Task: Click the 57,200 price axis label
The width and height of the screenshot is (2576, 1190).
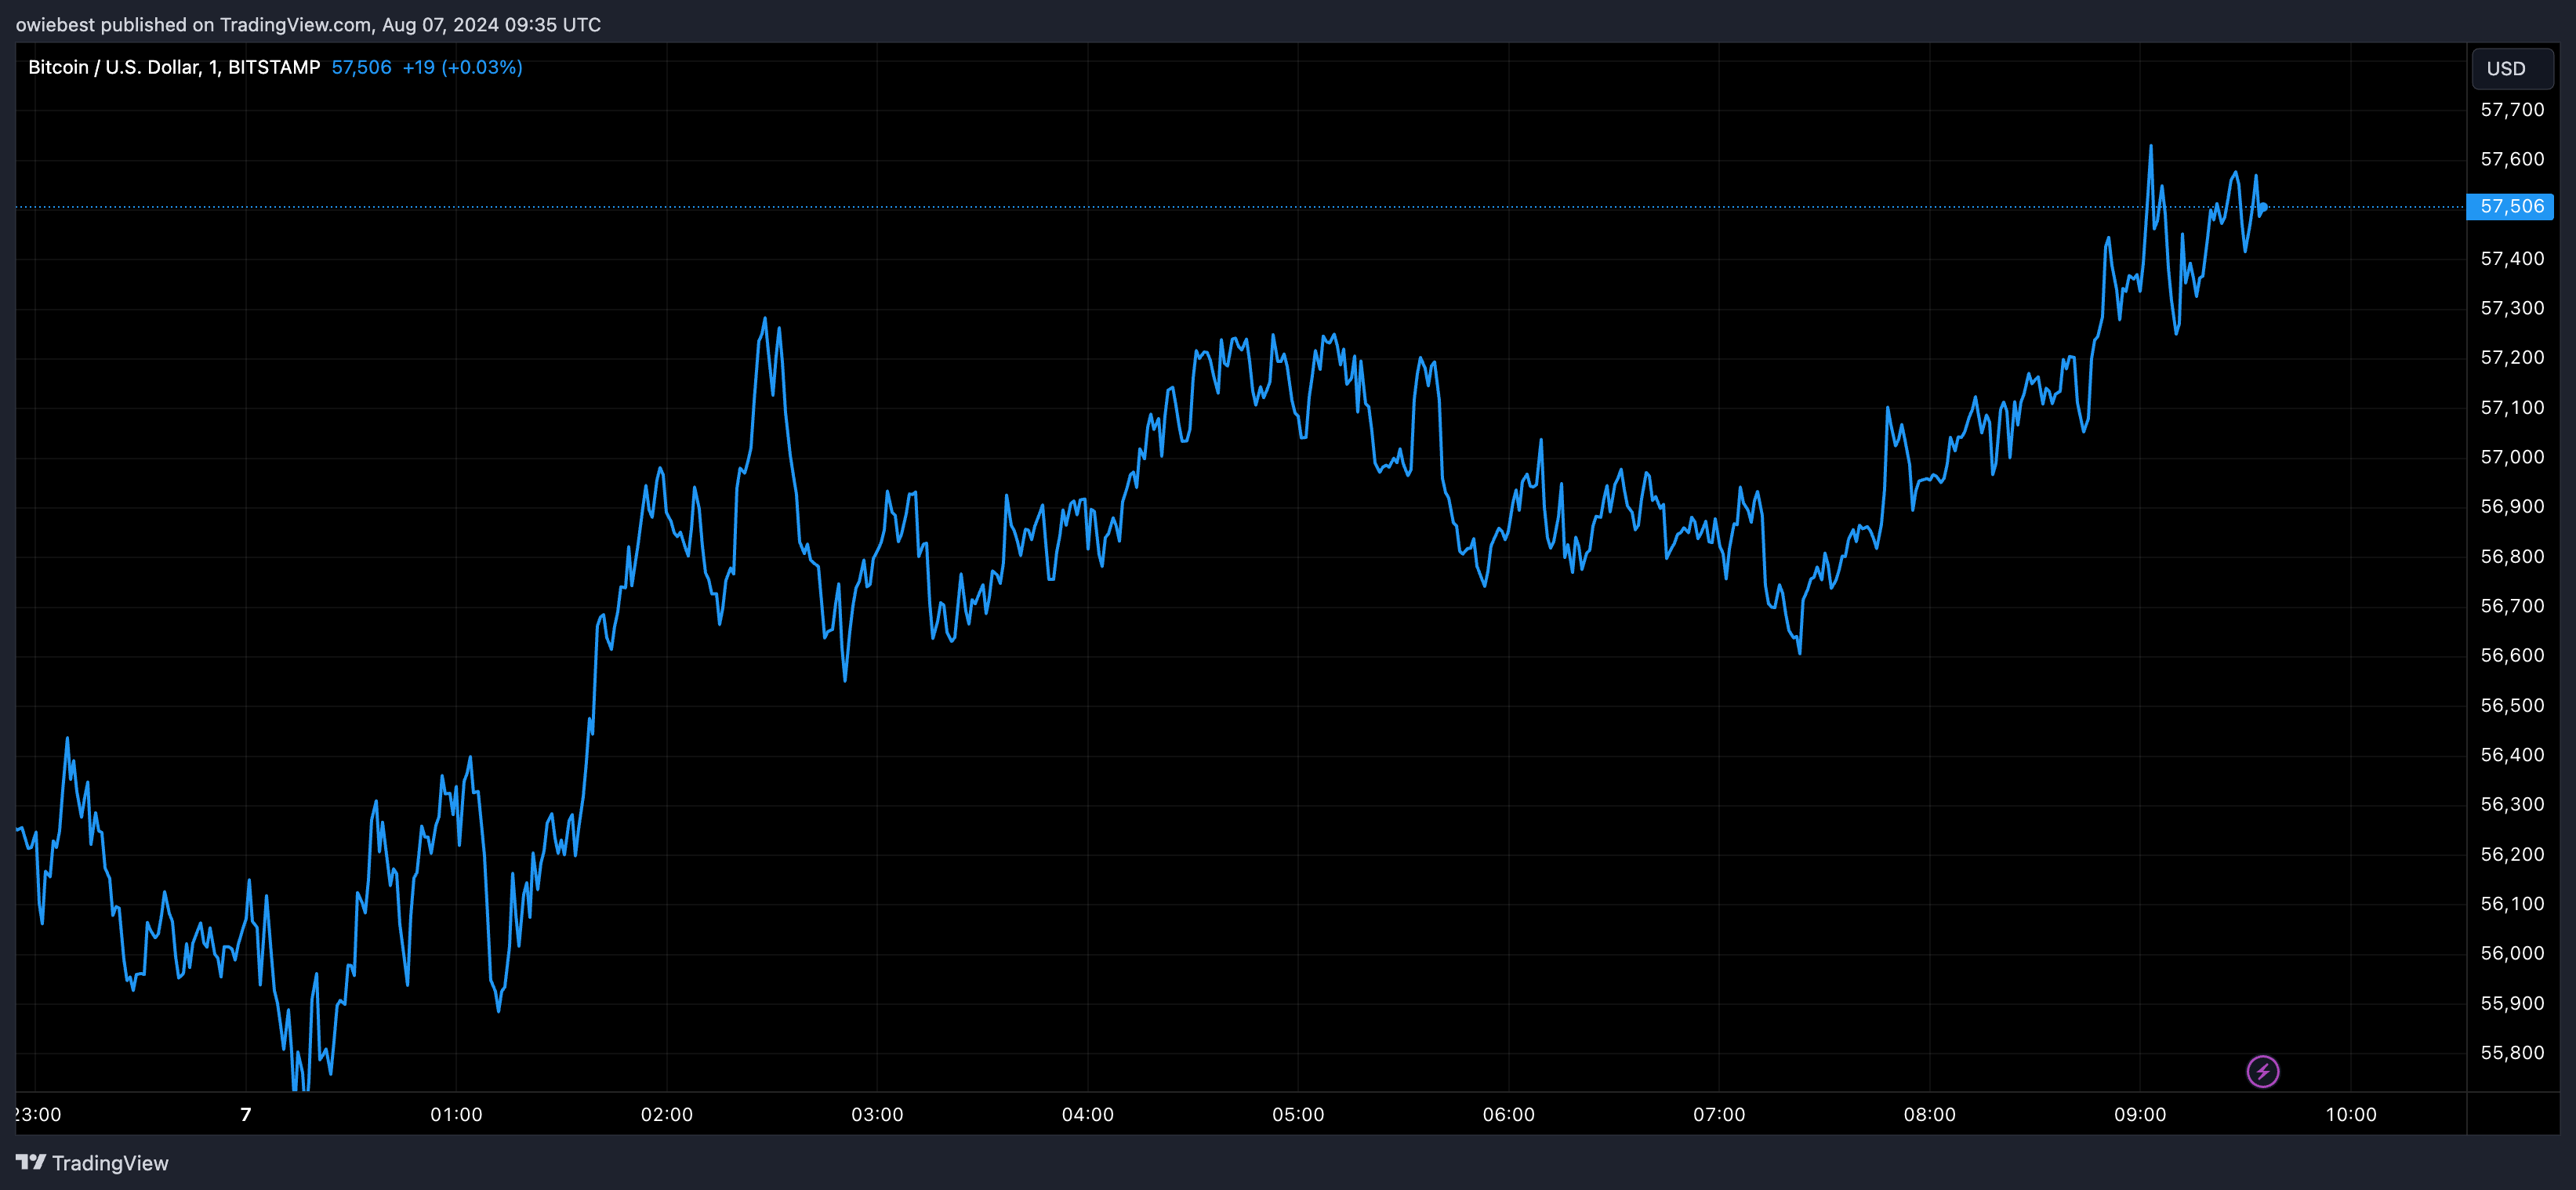Action: 2512,358
